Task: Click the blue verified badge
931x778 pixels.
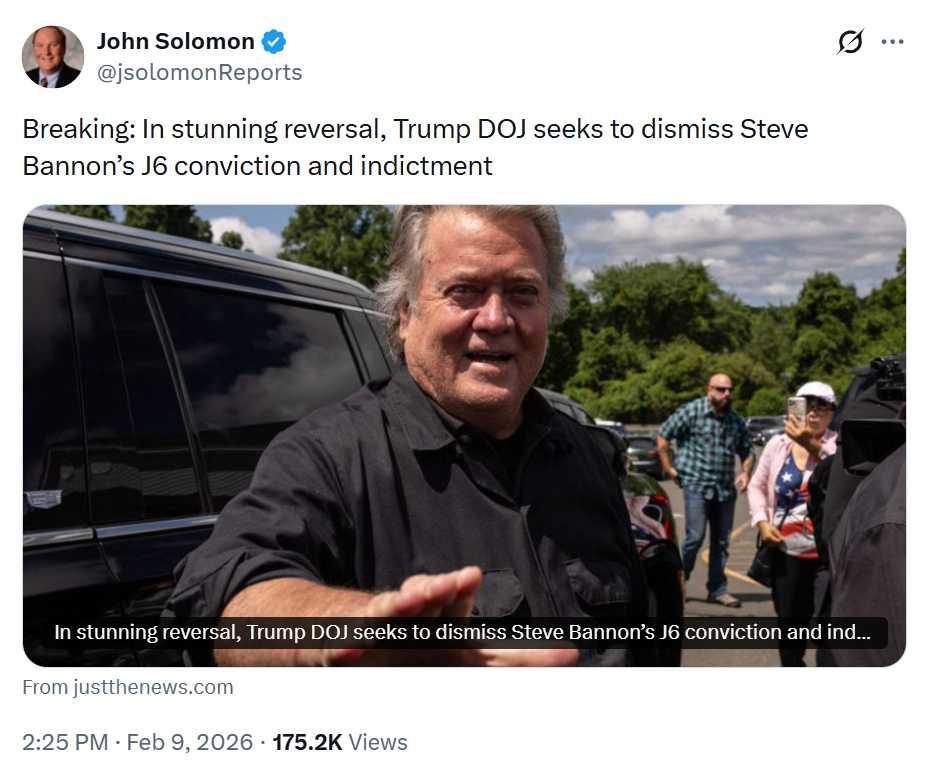Action: coord(274,42)
